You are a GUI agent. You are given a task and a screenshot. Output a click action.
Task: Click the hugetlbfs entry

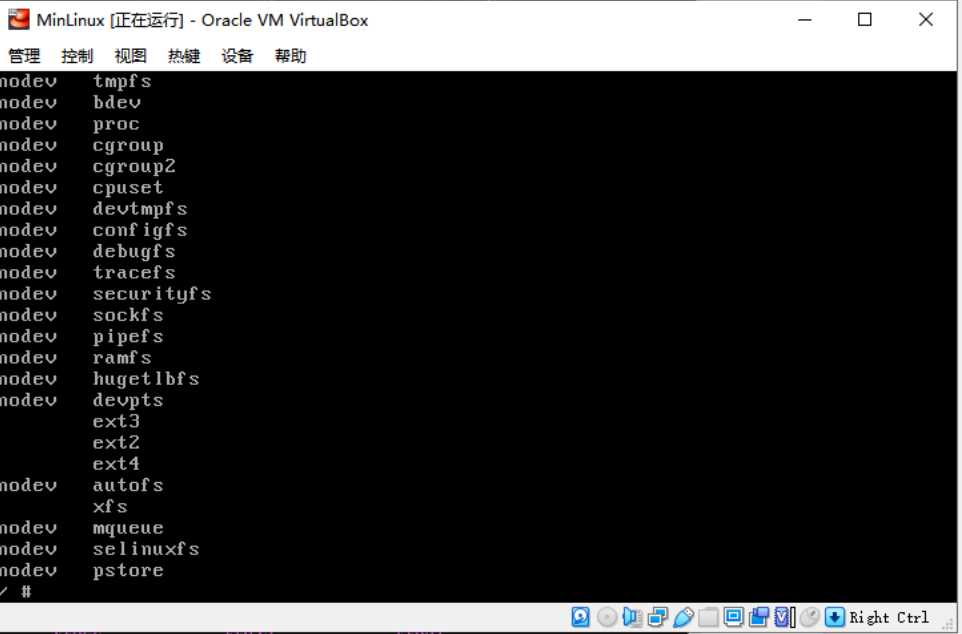[146, 379]
